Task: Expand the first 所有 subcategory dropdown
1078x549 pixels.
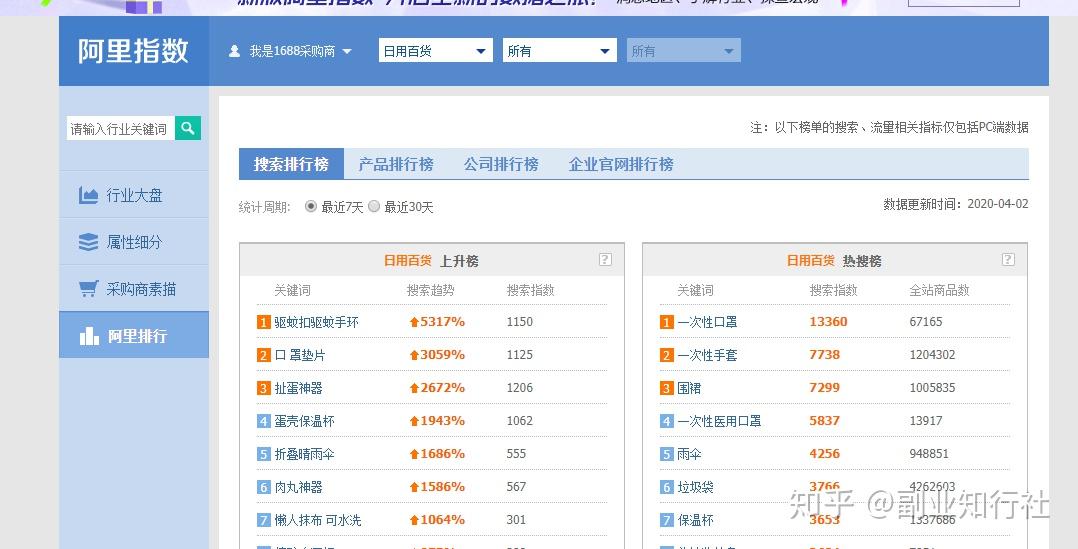Action: [x=560, y=51]
